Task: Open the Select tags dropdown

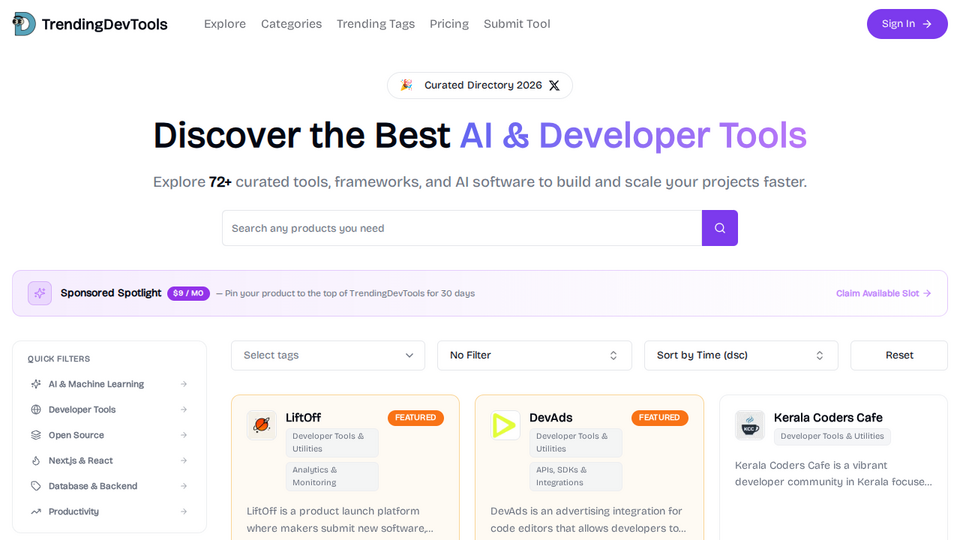Action: coord(328,355)
